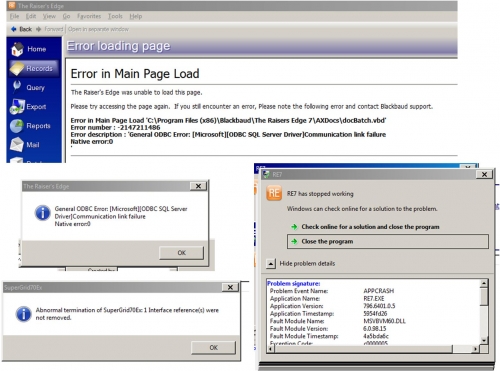The image size is (500, 371).
Task: Click the vertical scrollbar thumb in problem details
Action: click(x=484, y=297)
